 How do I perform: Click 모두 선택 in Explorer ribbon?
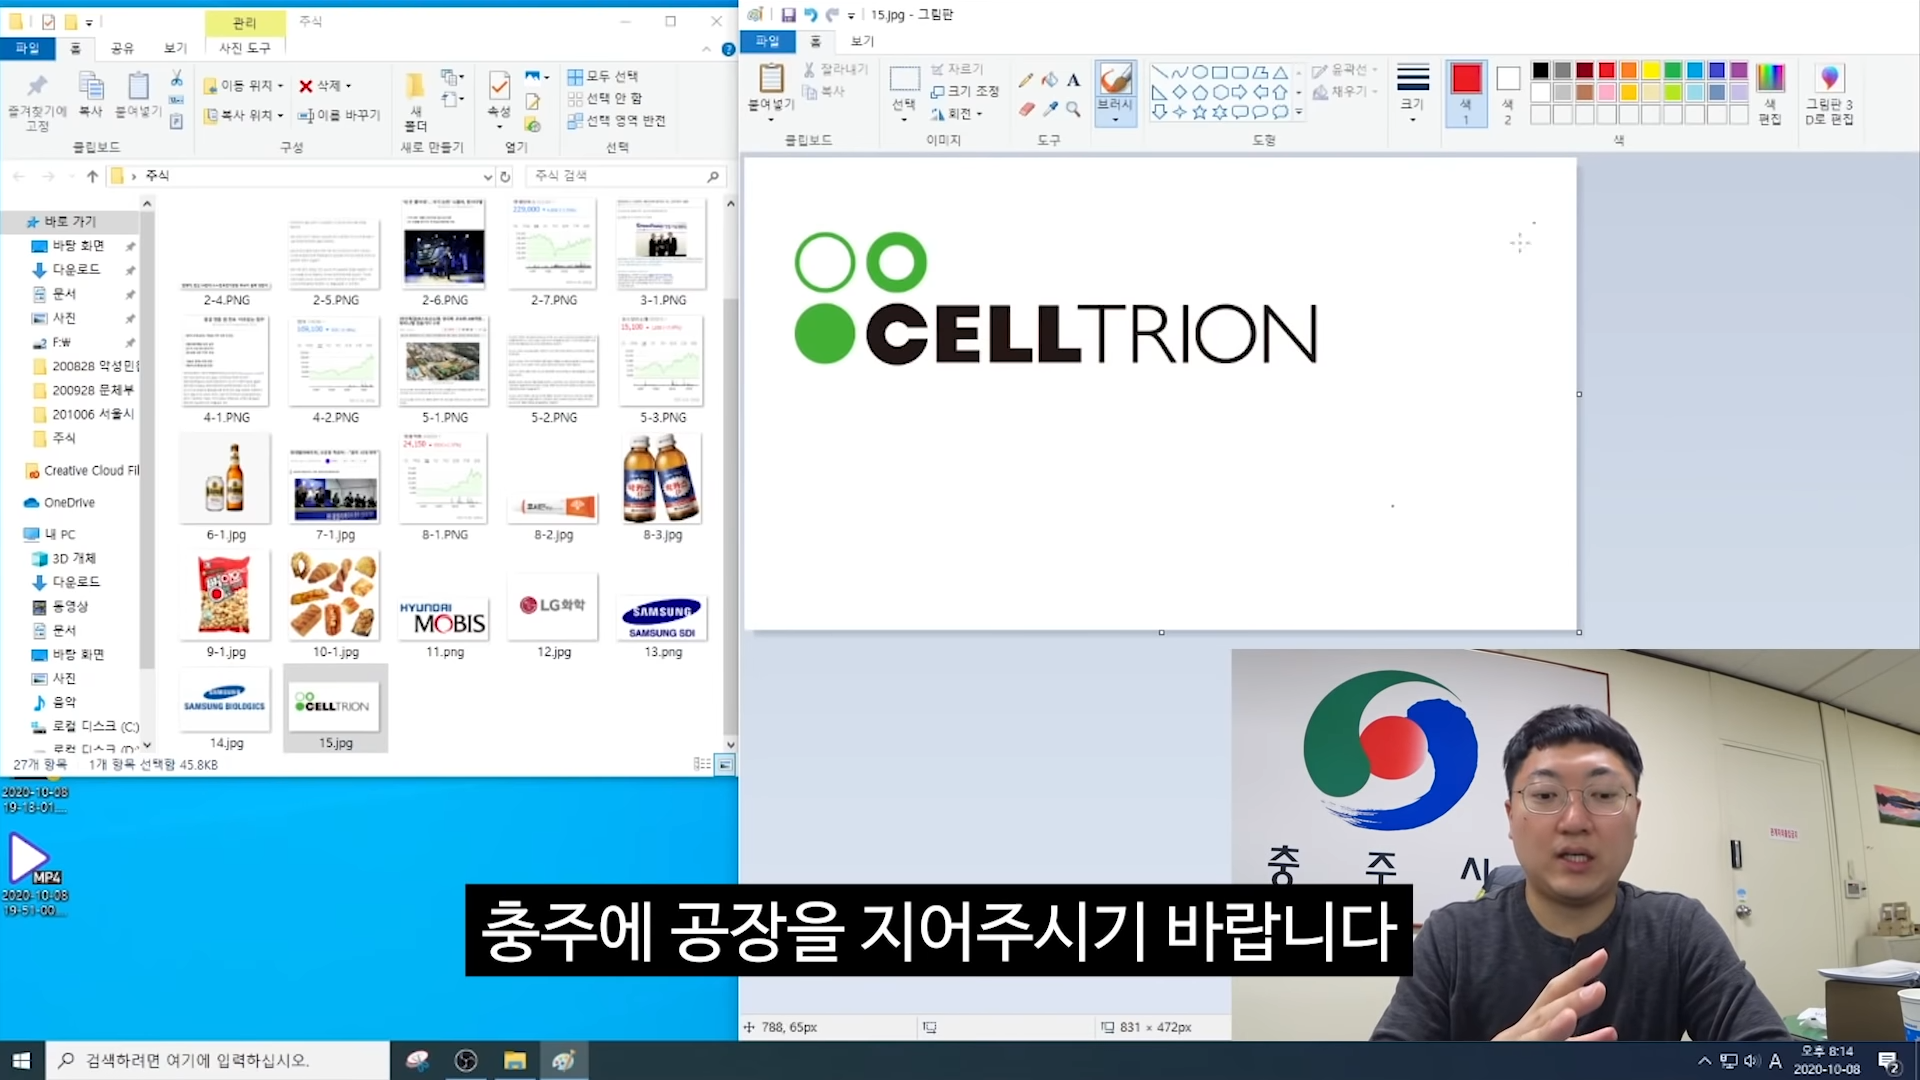(603, 76)
